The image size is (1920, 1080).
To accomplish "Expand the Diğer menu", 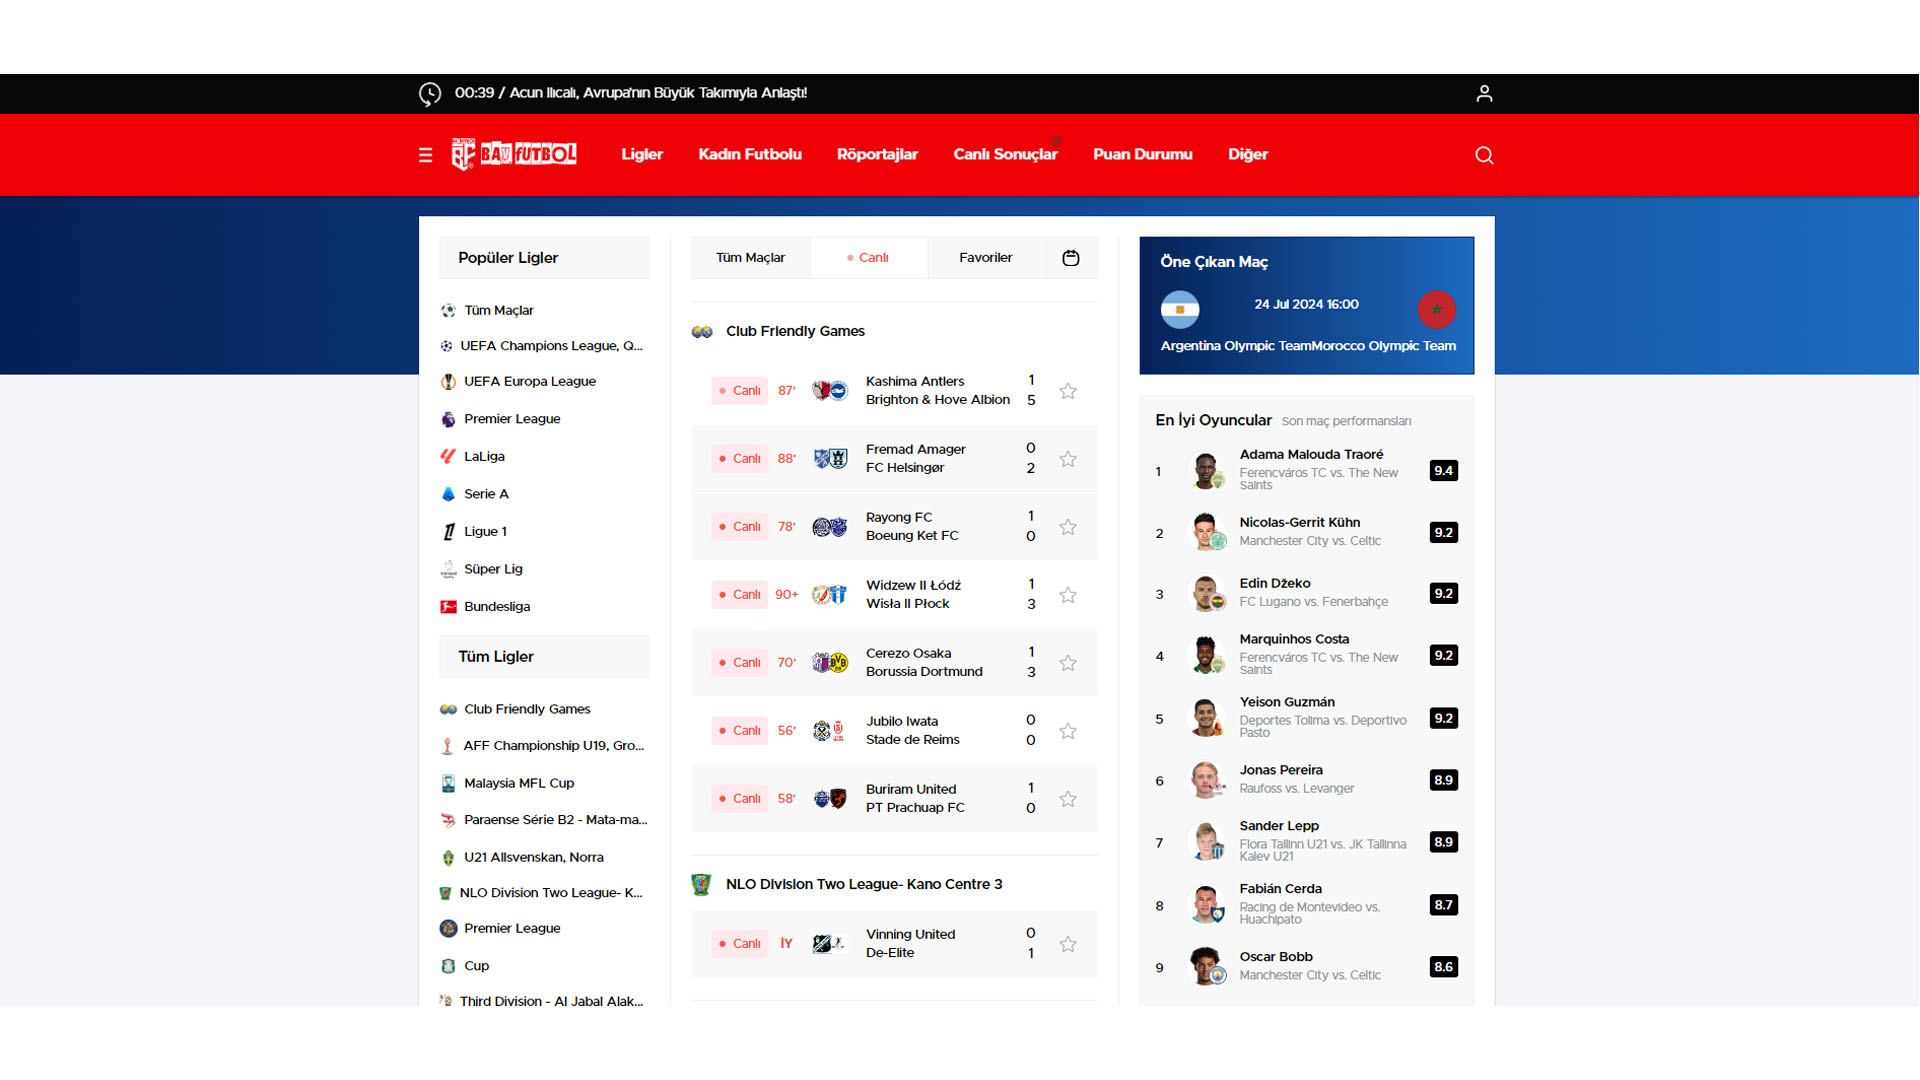I will tap(1248, 154).
